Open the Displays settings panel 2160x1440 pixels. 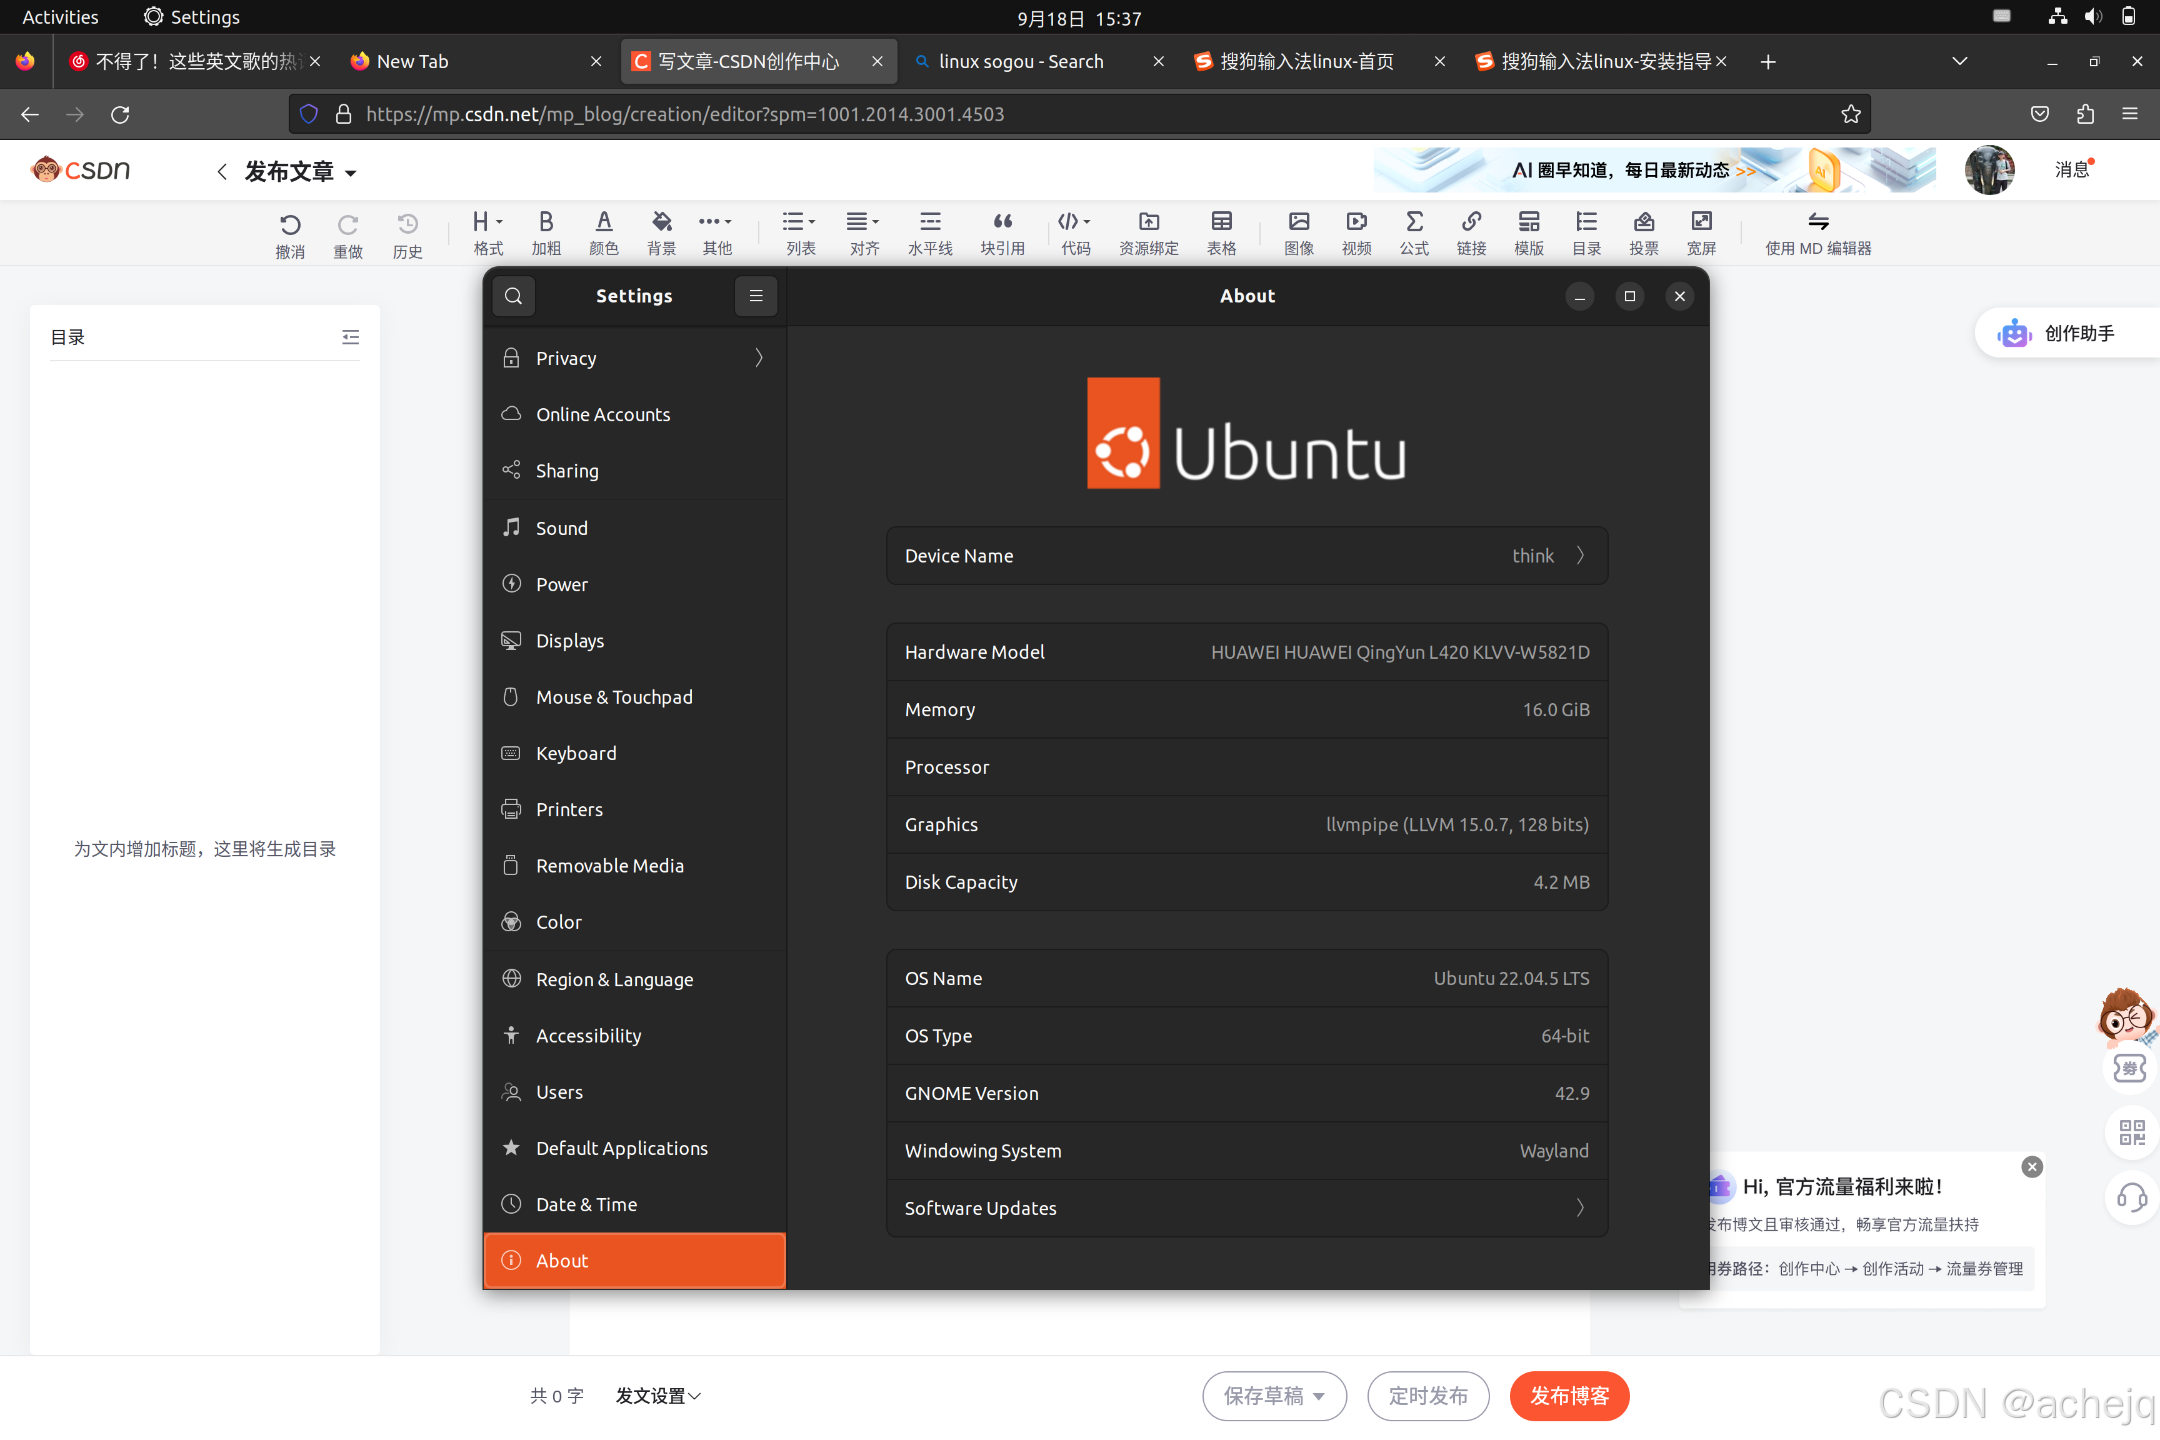click(x=570, y=641)
